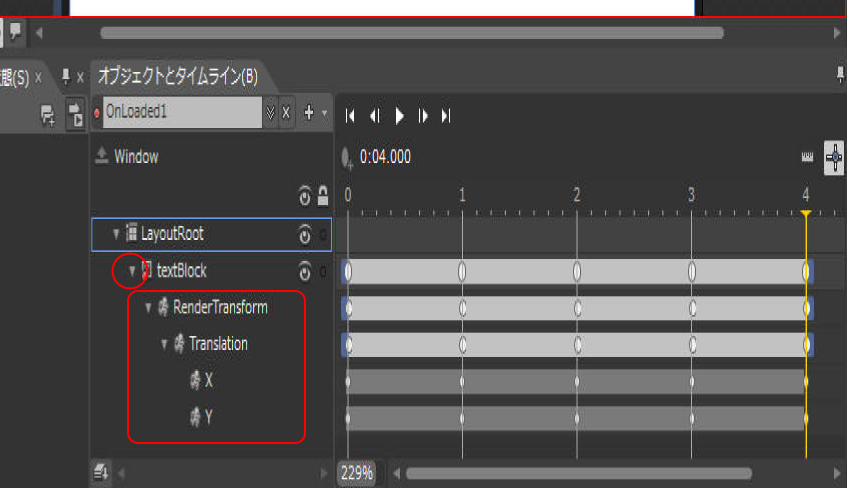Open the storyboard picker dropdown next to OnLoaded1
The width and height of the screenshot is (847, 488).
[x=270, y=112]
